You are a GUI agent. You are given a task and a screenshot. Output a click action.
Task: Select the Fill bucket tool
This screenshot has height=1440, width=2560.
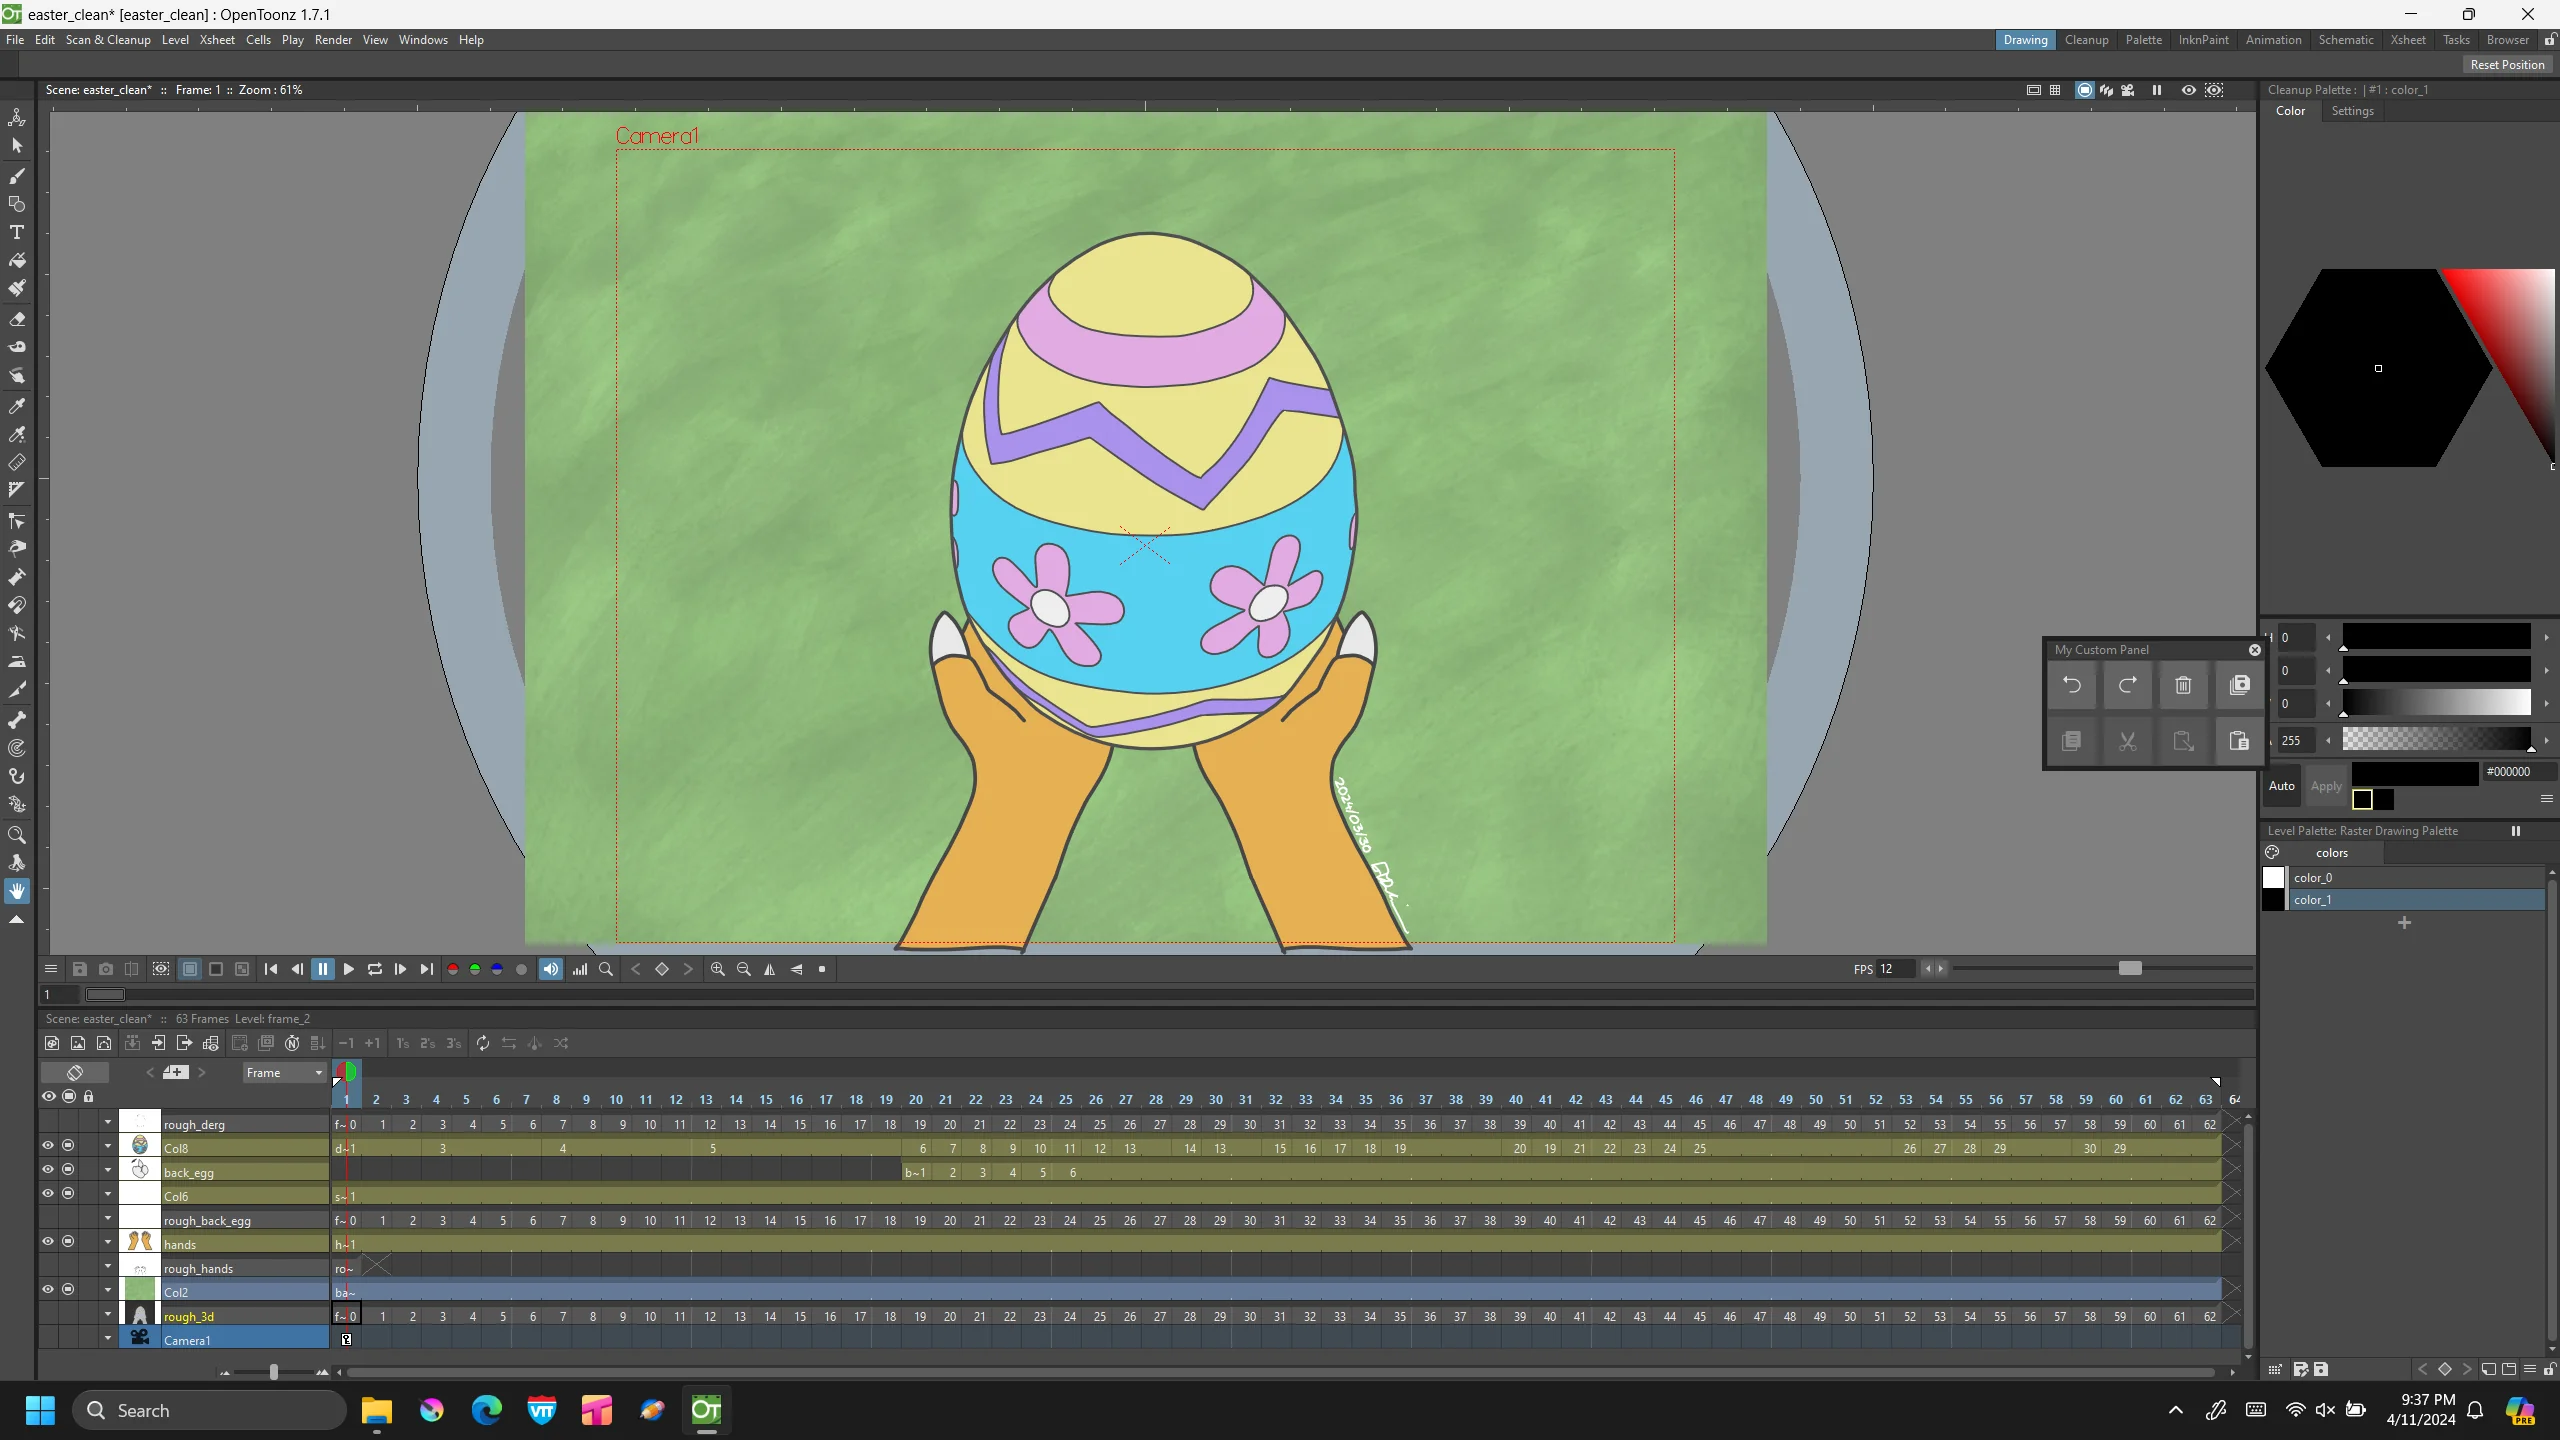[17, 260]
